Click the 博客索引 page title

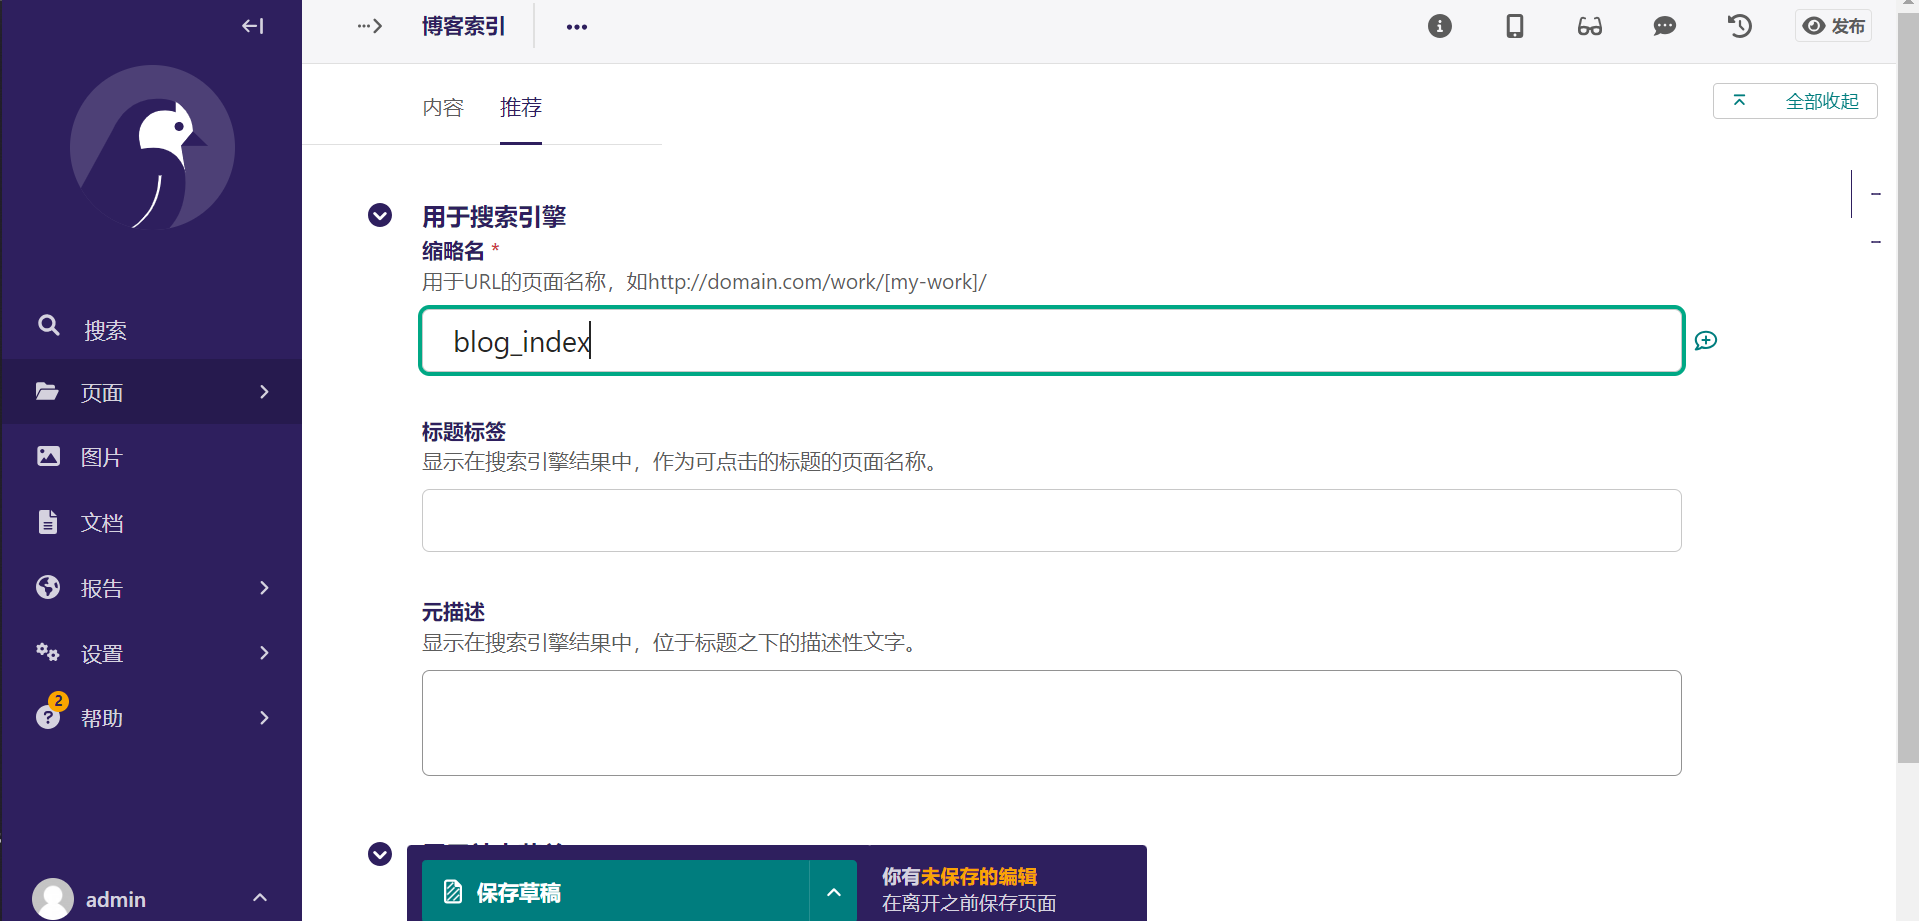pos(463,26)
